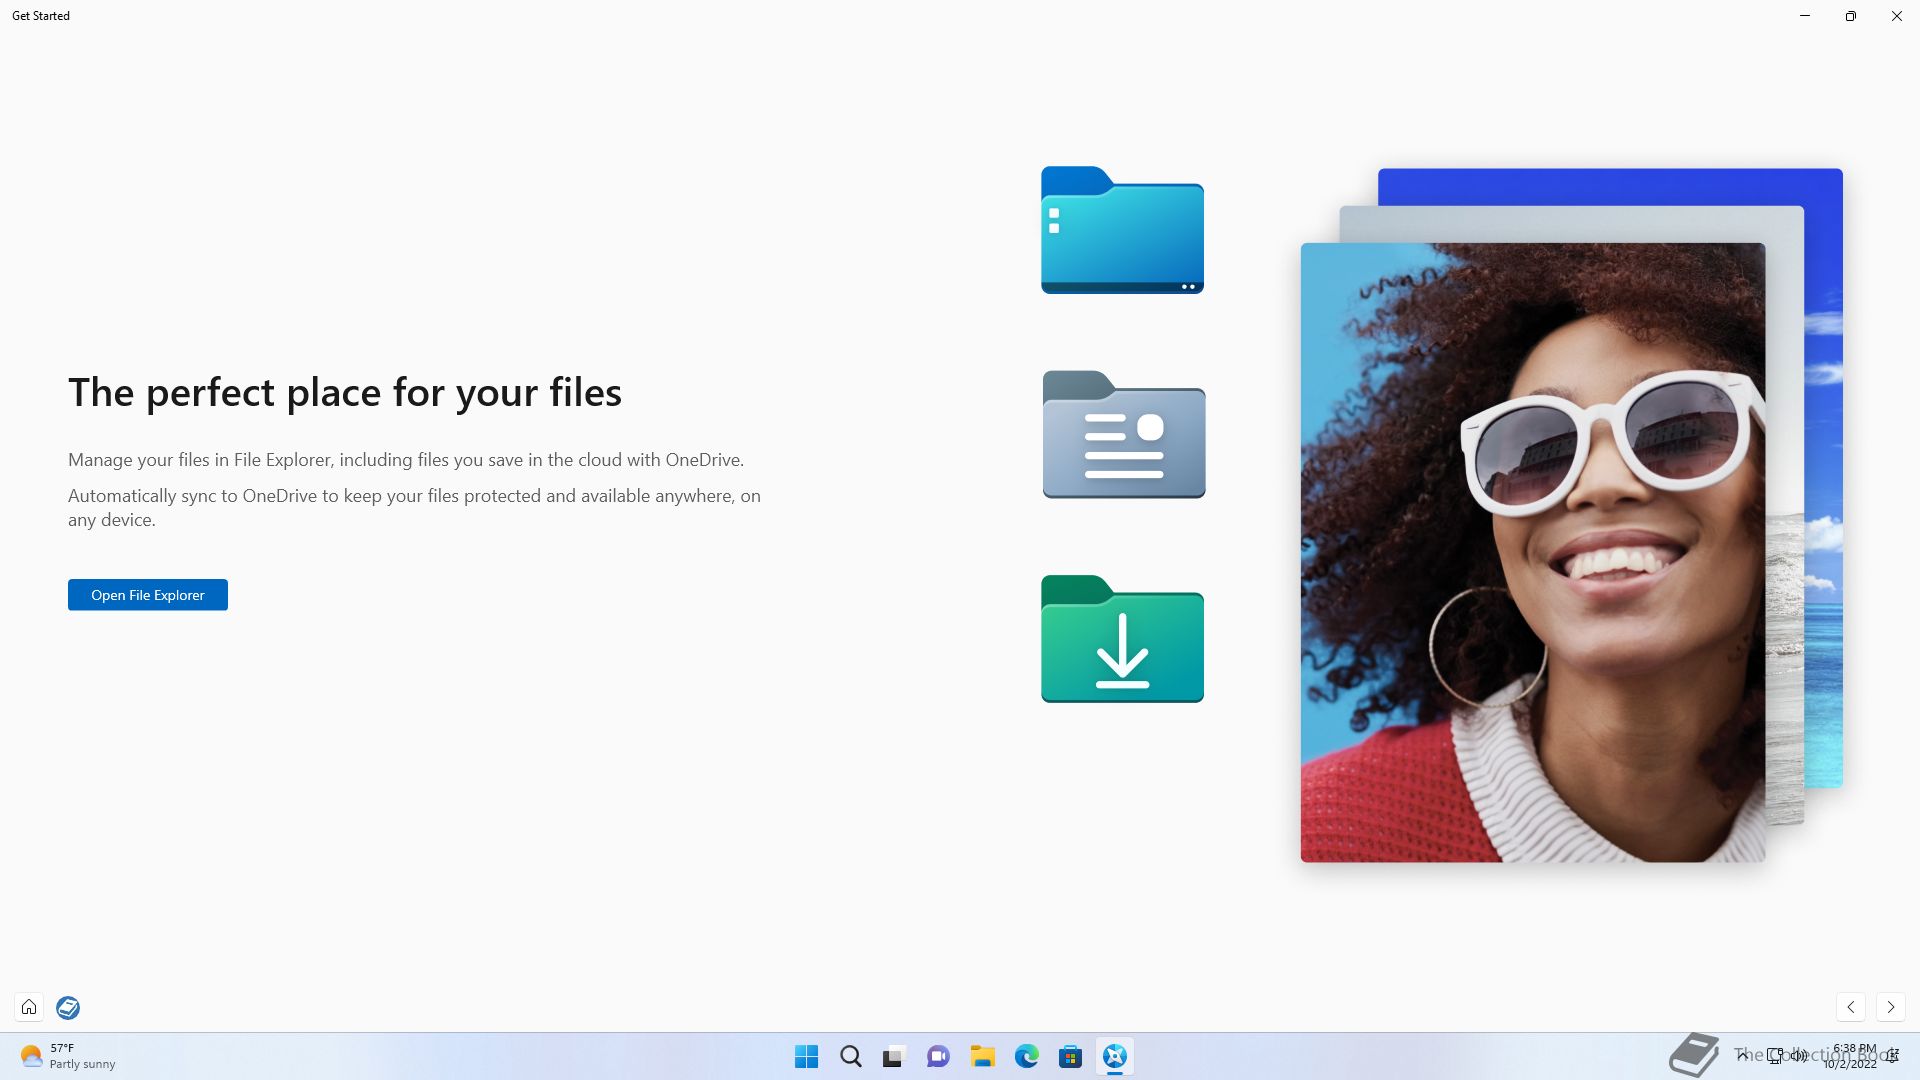The width and height of the screenshot is (1920, 1080).
Task: Go to the previous page arrow
Action: pos(1851,1007)
